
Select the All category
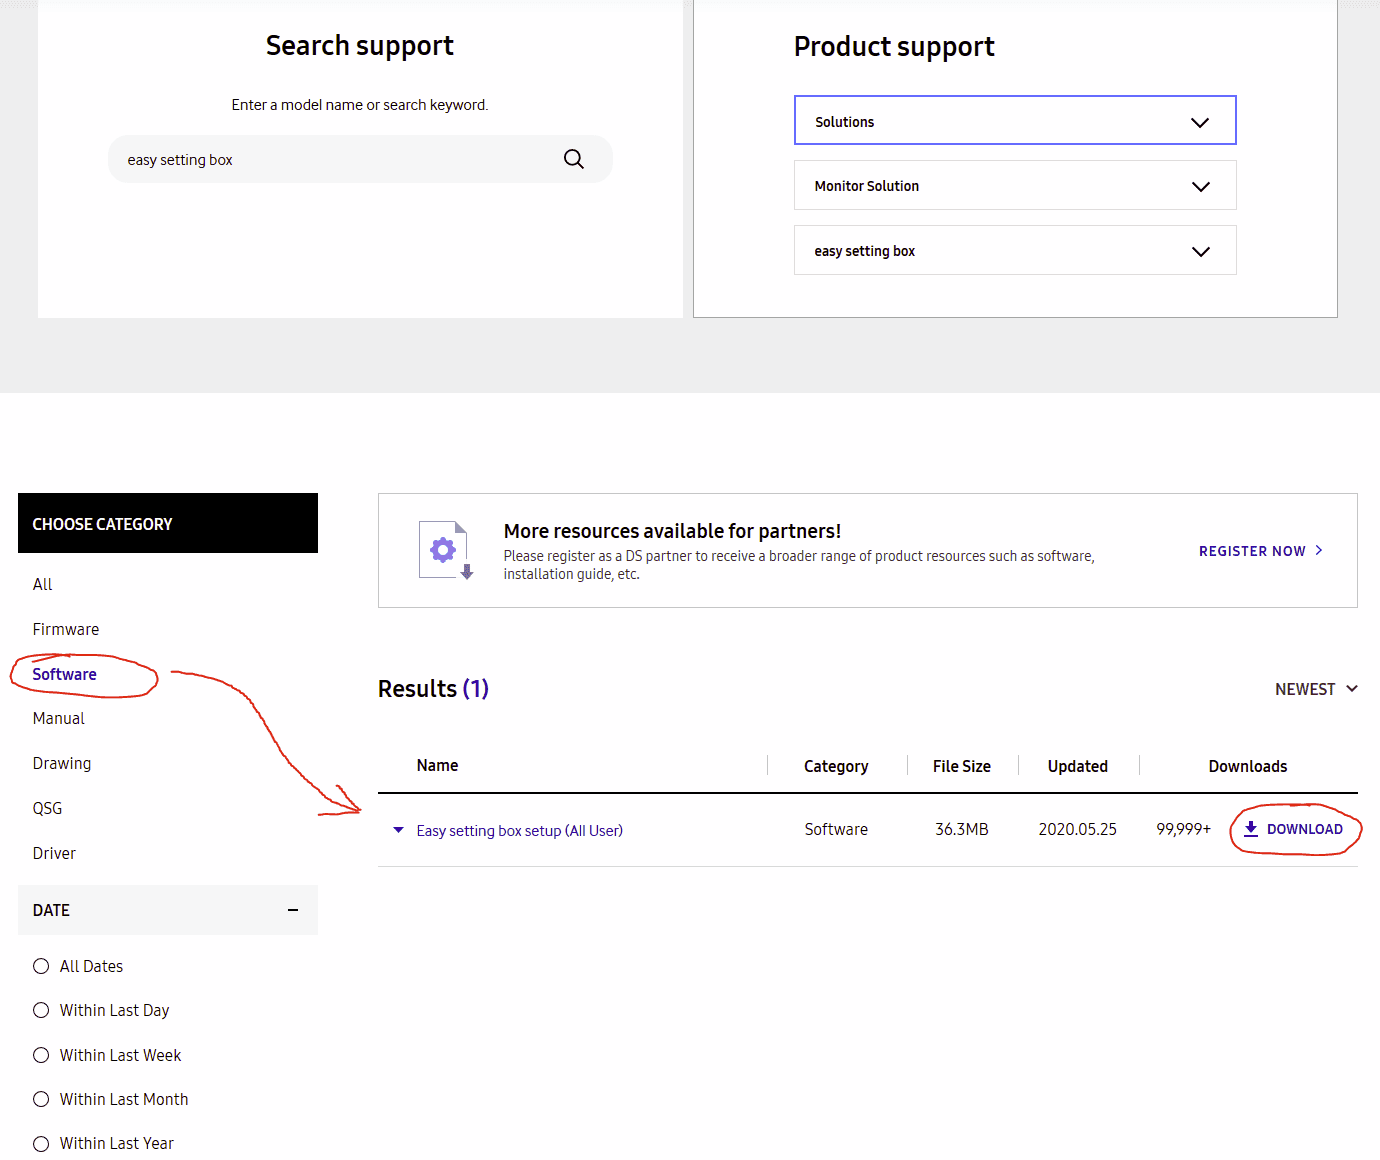click(42, 584)
